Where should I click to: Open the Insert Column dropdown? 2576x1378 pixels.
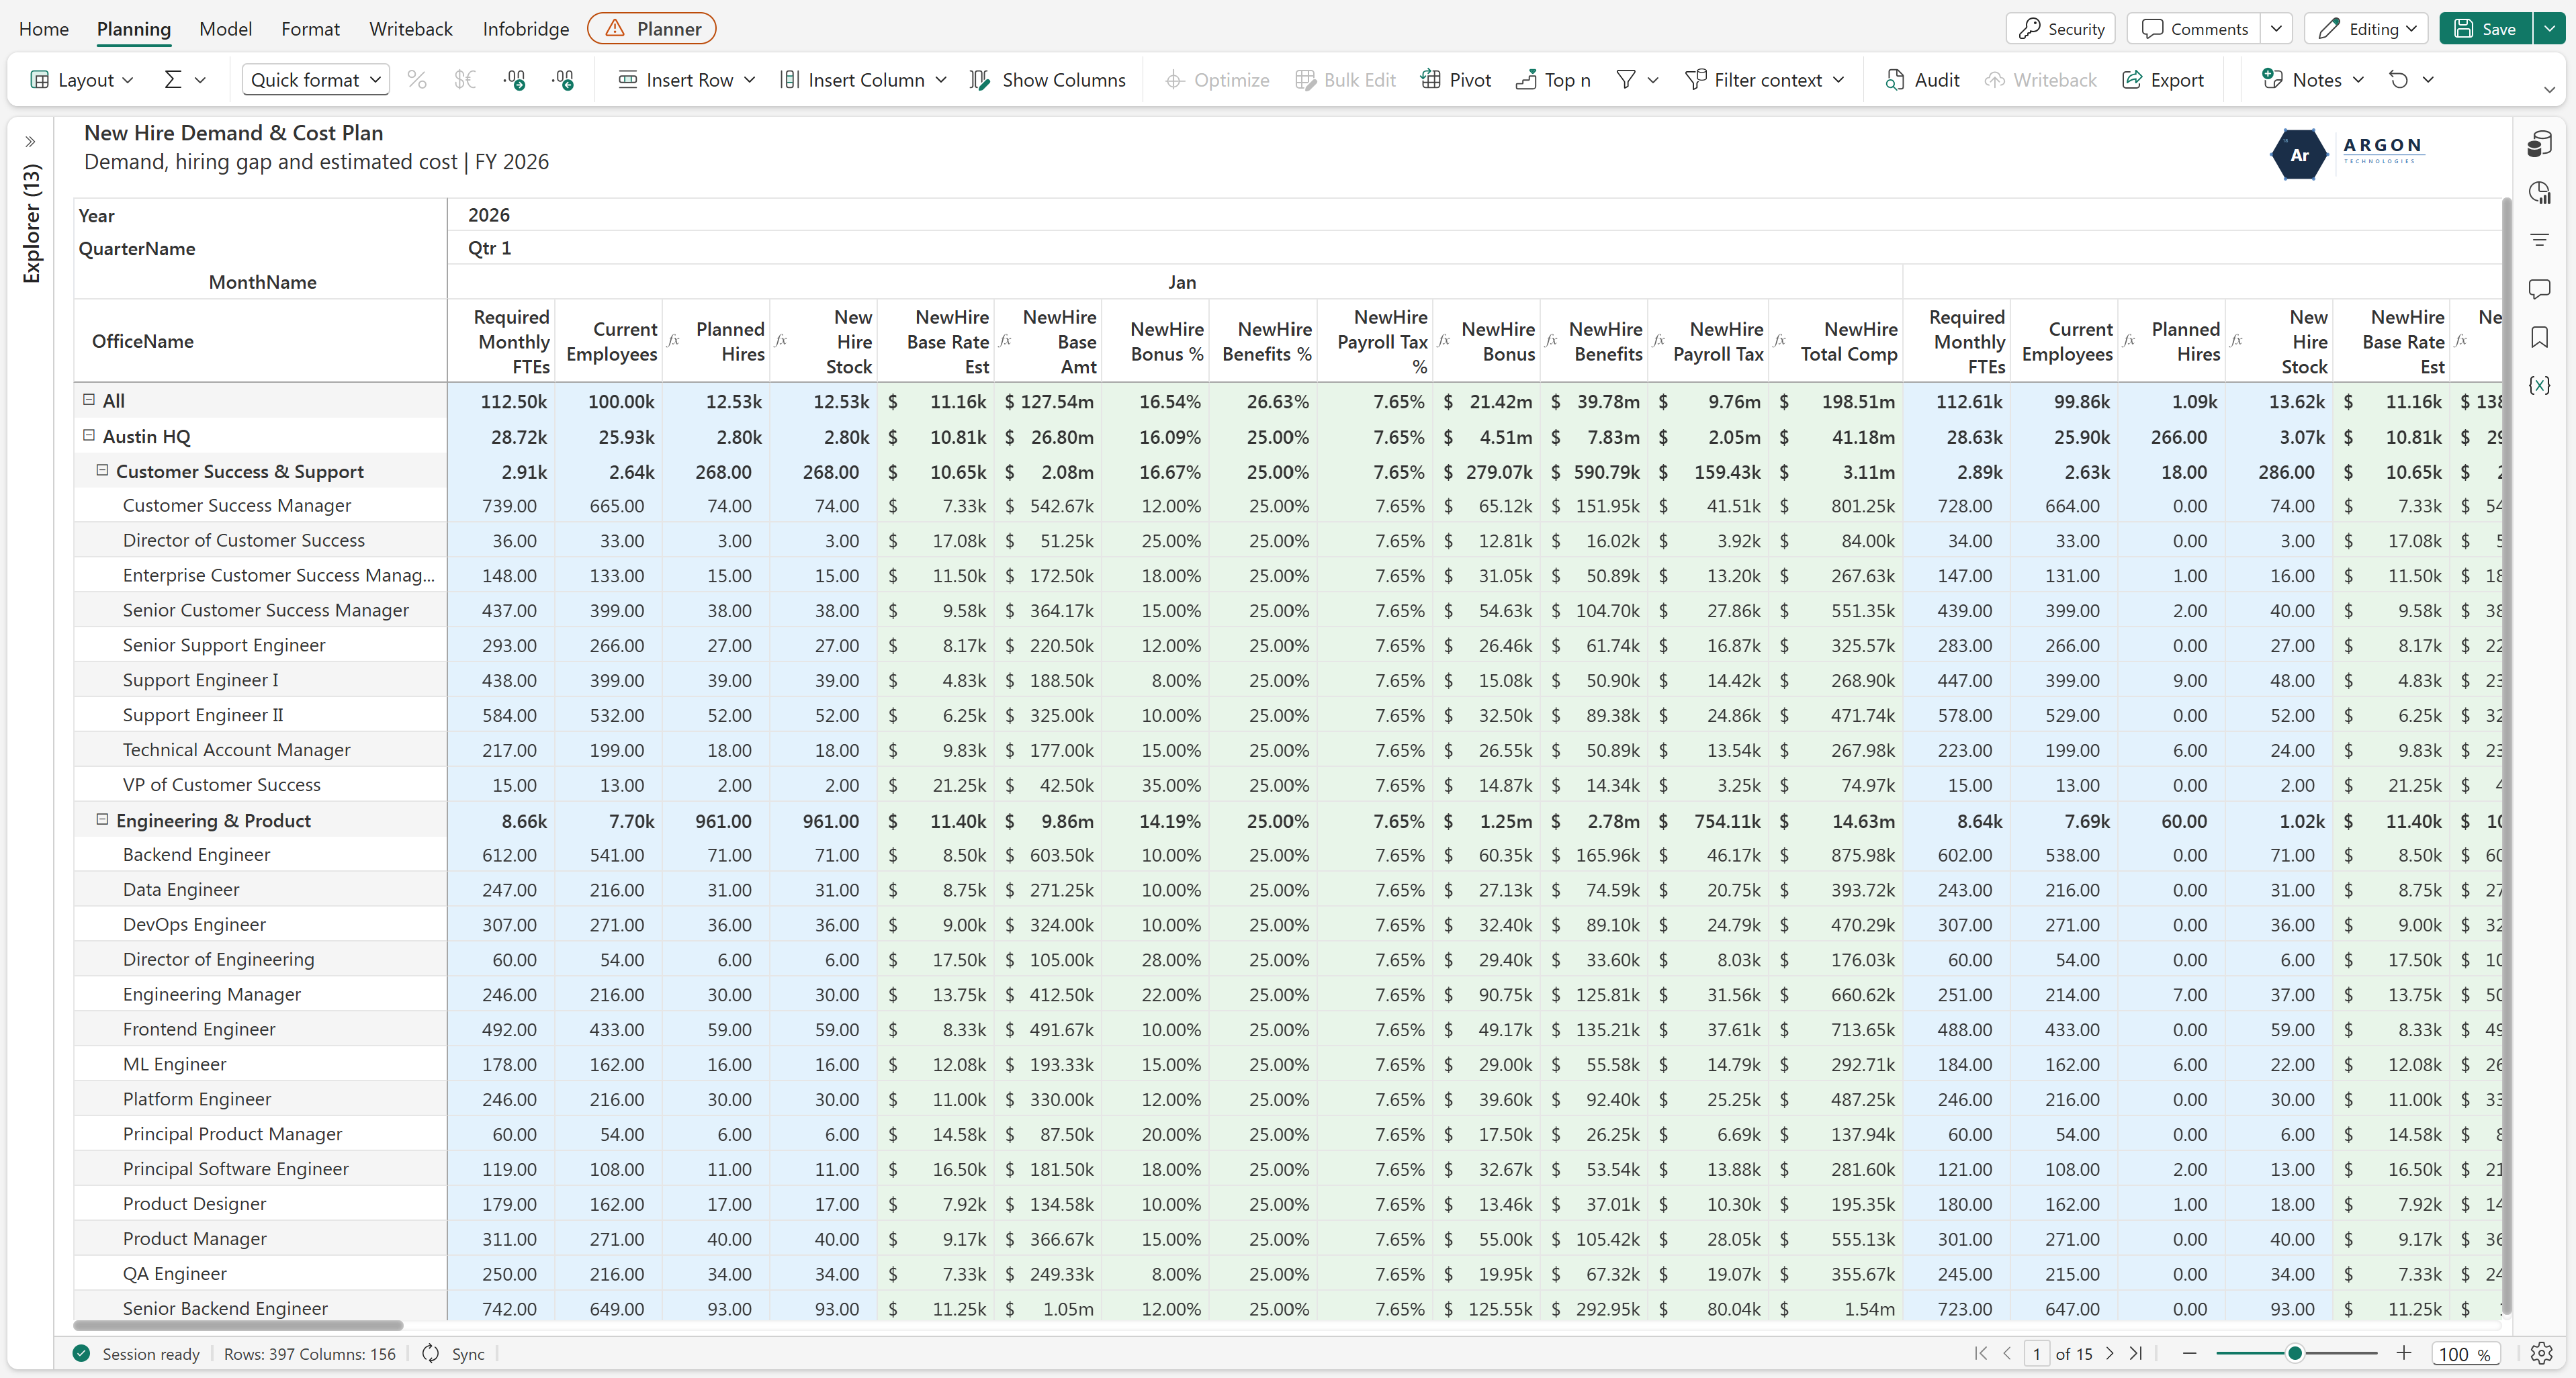pos(863,80)
